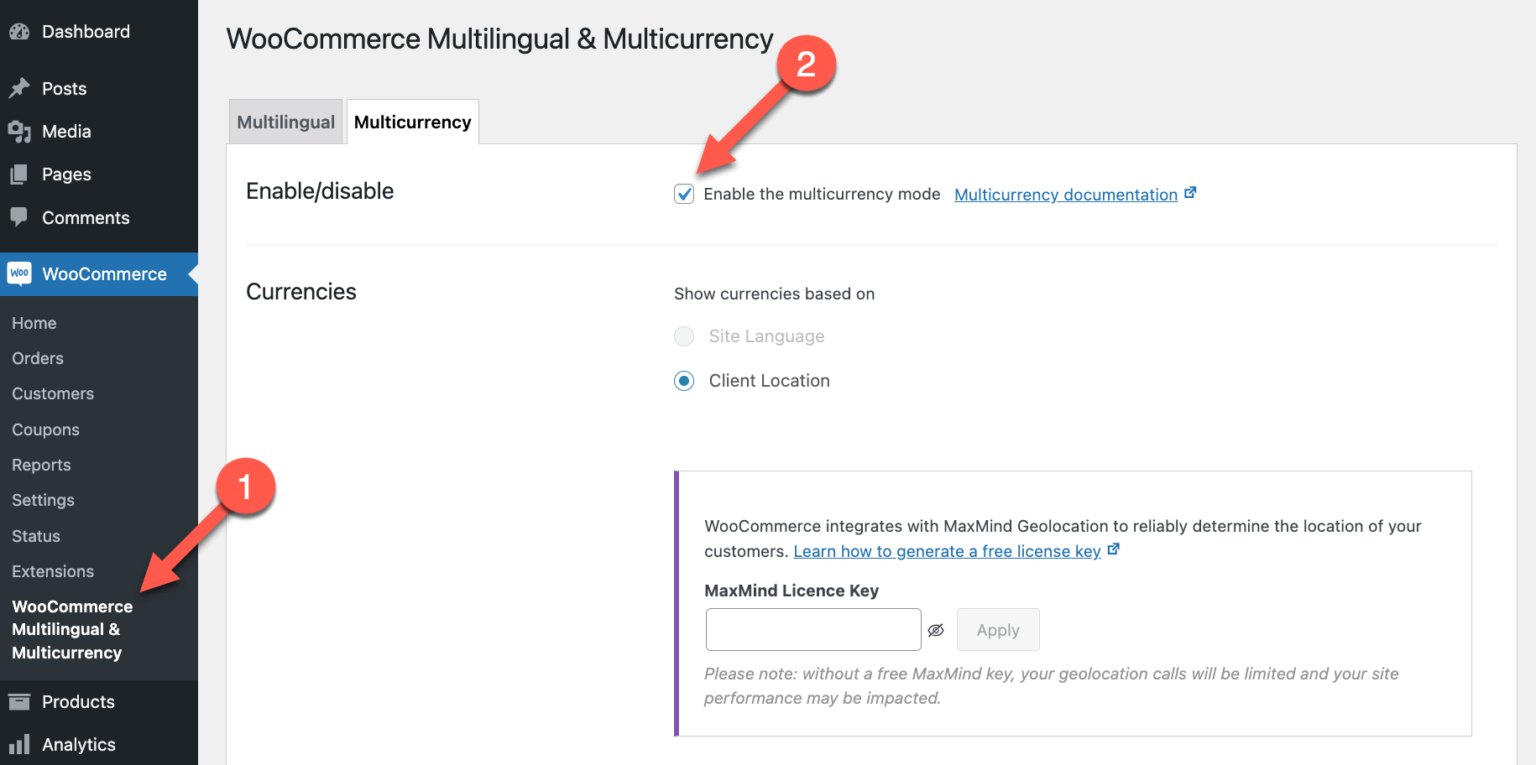The width and height of the screenshot is (1536, 765).
Task: Switch to the Multilingual tab
Action: [285, 121]
